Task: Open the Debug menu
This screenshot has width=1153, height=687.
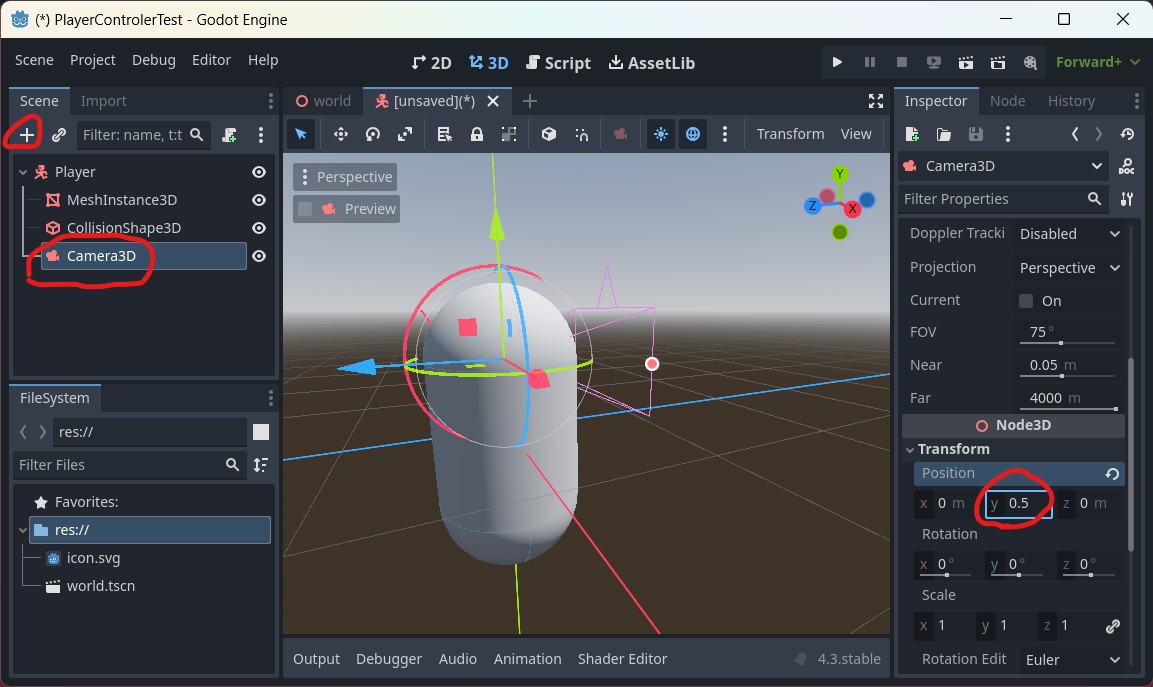Action: coord(153,60)
